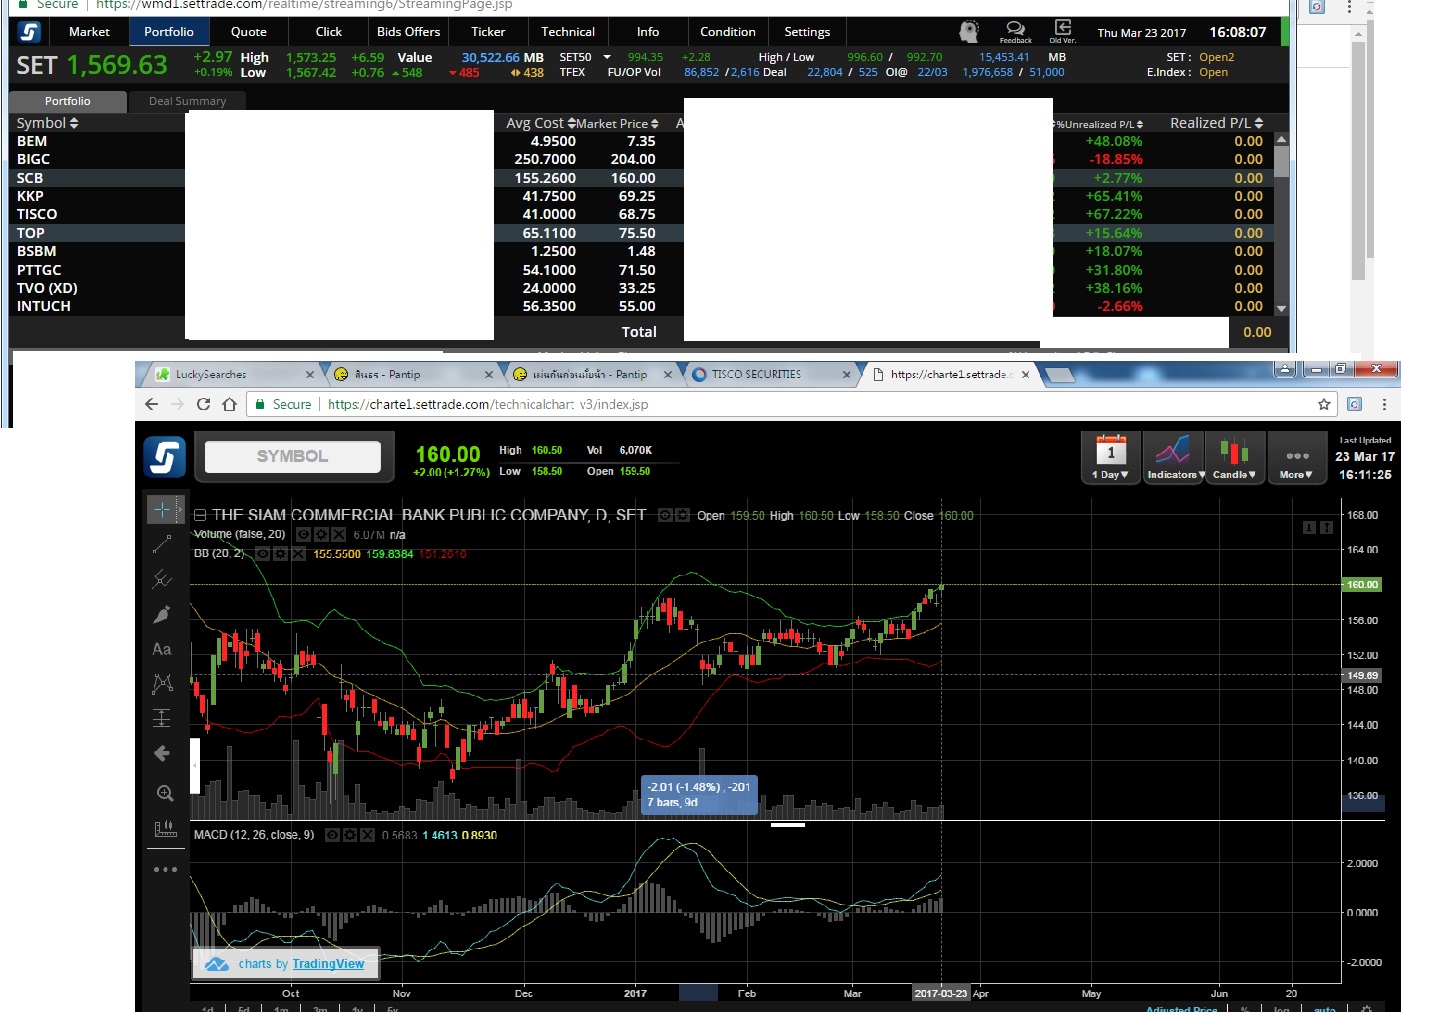Image resolution: width=1440 pixels, height=1012 pixels.
Task: Open the Settings menu in streaming
Action: 807,32
